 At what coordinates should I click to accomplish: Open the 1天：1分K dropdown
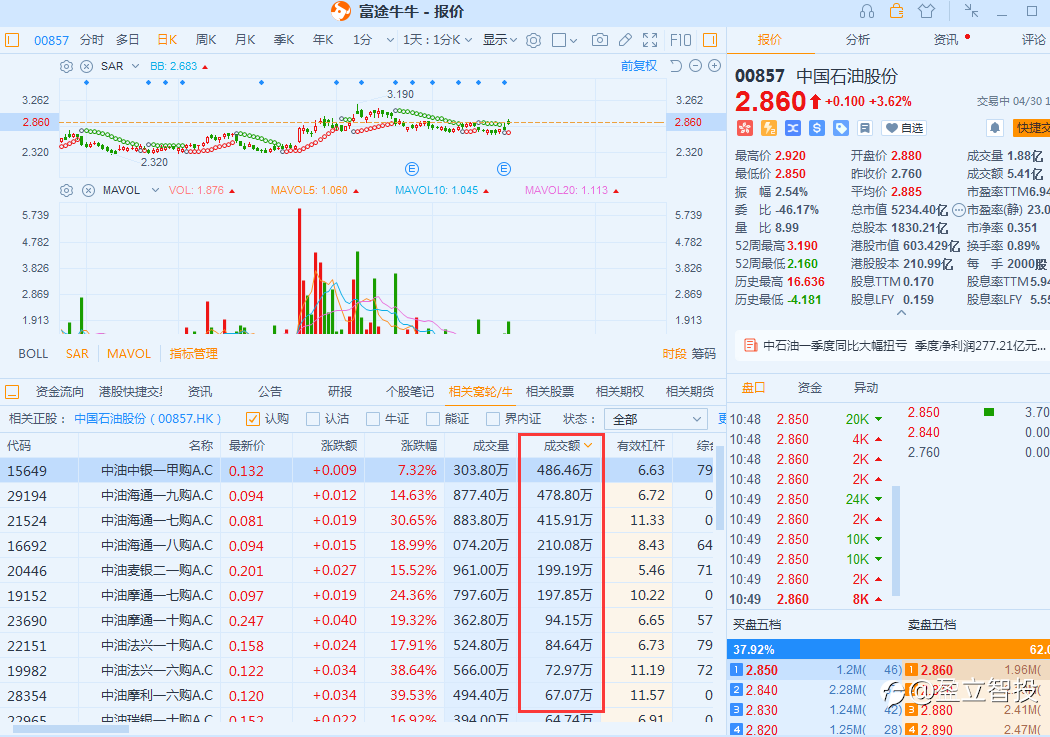coord(437,40)
